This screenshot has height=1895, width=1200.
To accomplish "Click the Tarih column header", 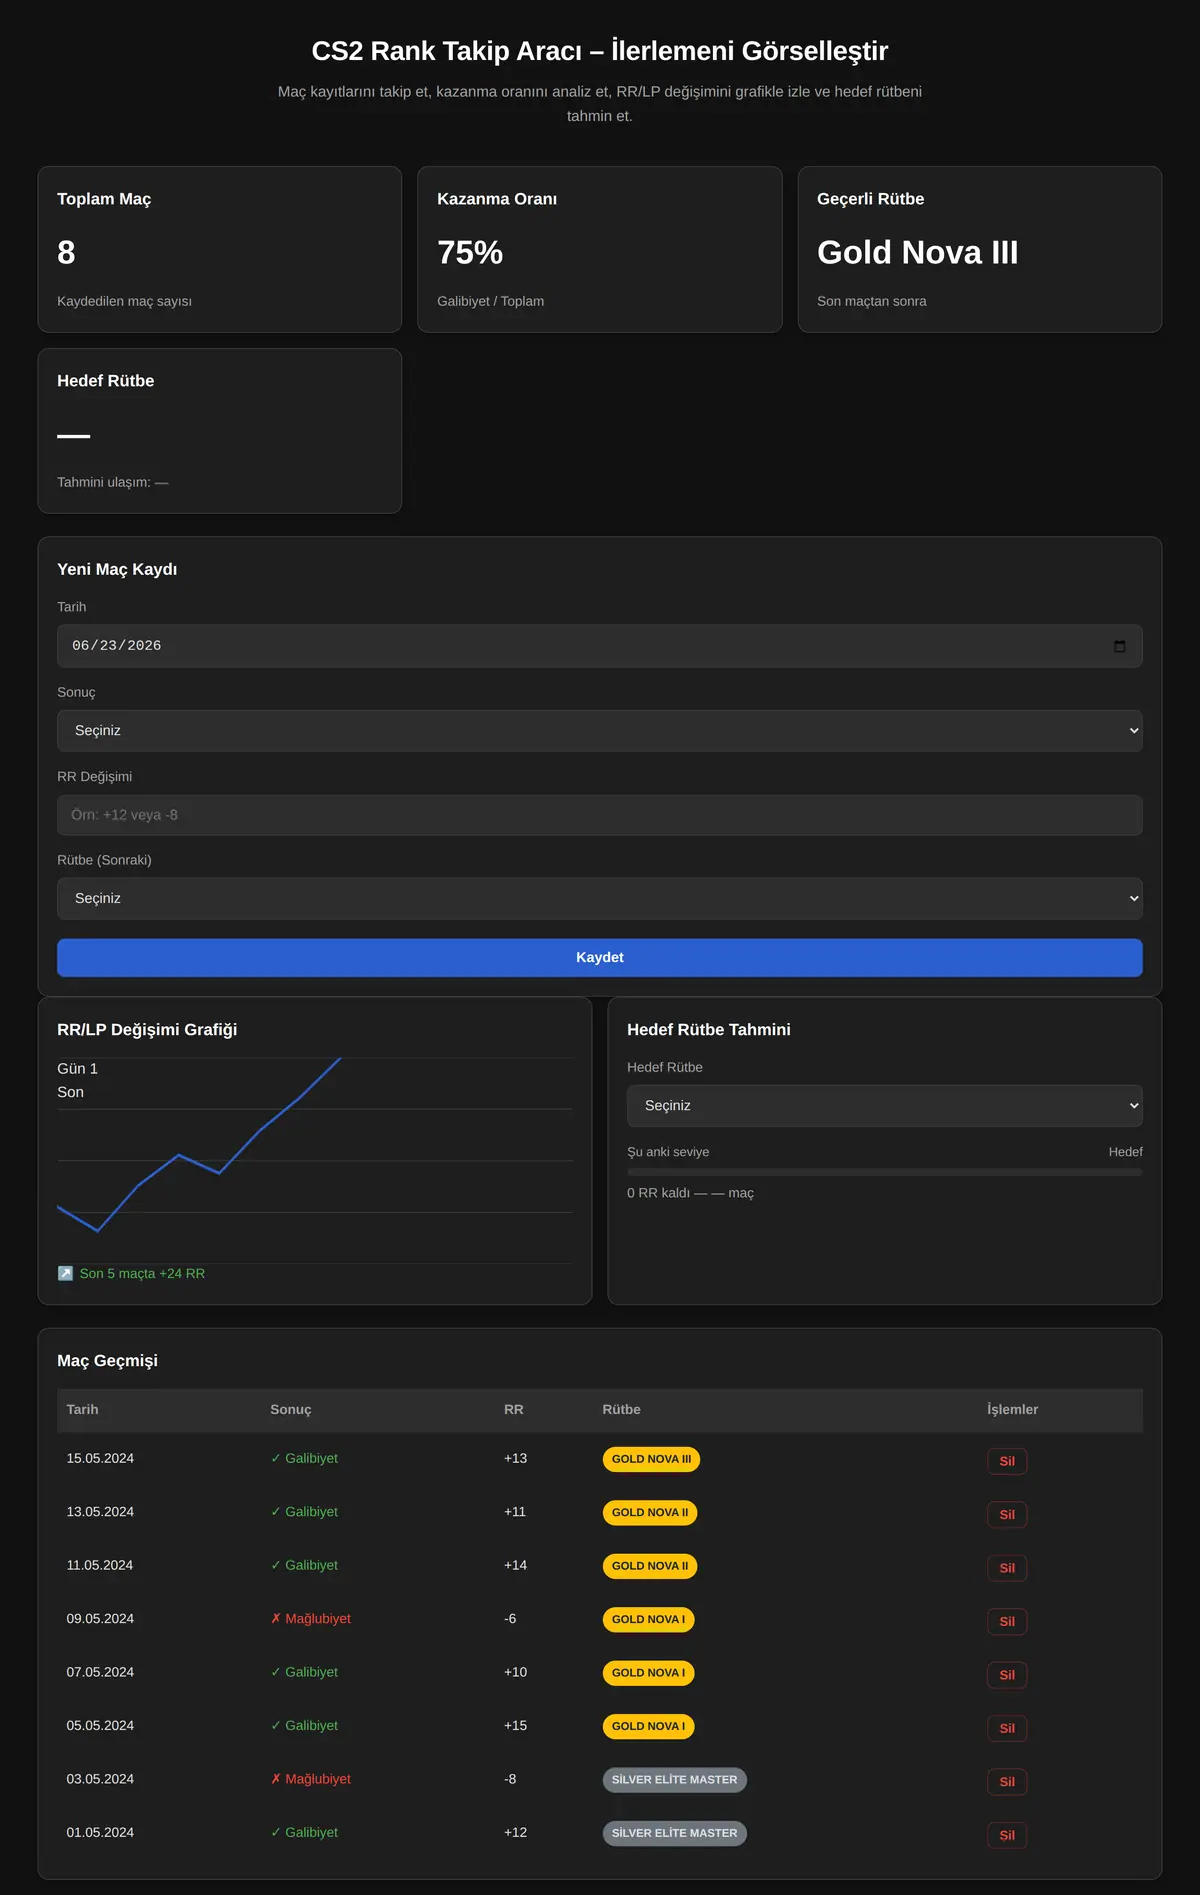I will 82,1409.
